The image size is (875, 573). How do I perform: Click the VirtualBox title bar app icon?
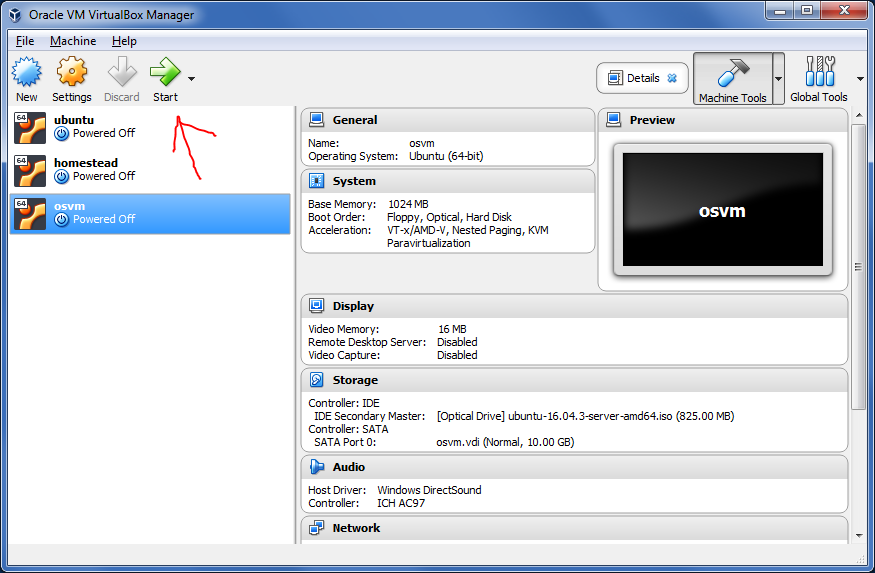[x=16, y=15]
